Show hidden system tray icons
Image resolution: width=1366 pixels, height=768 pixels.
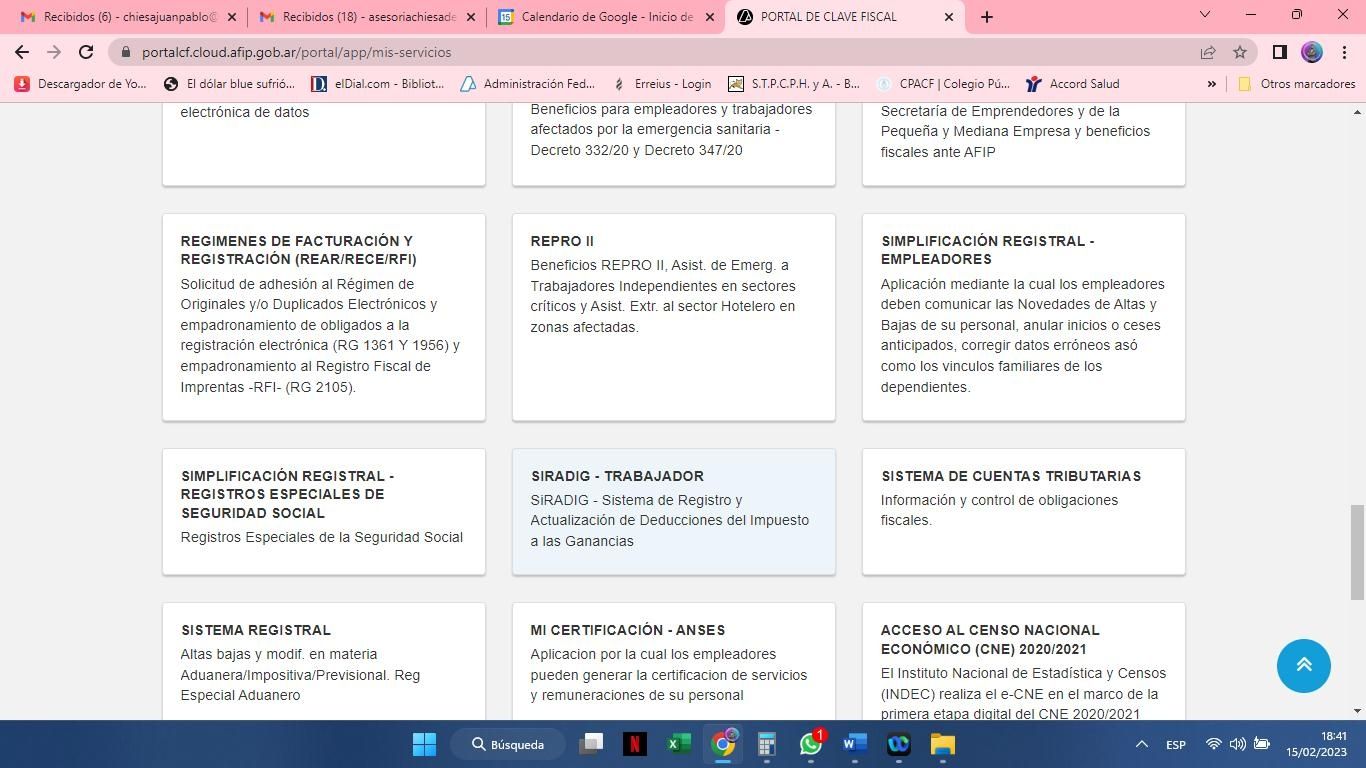point(1141,744)
